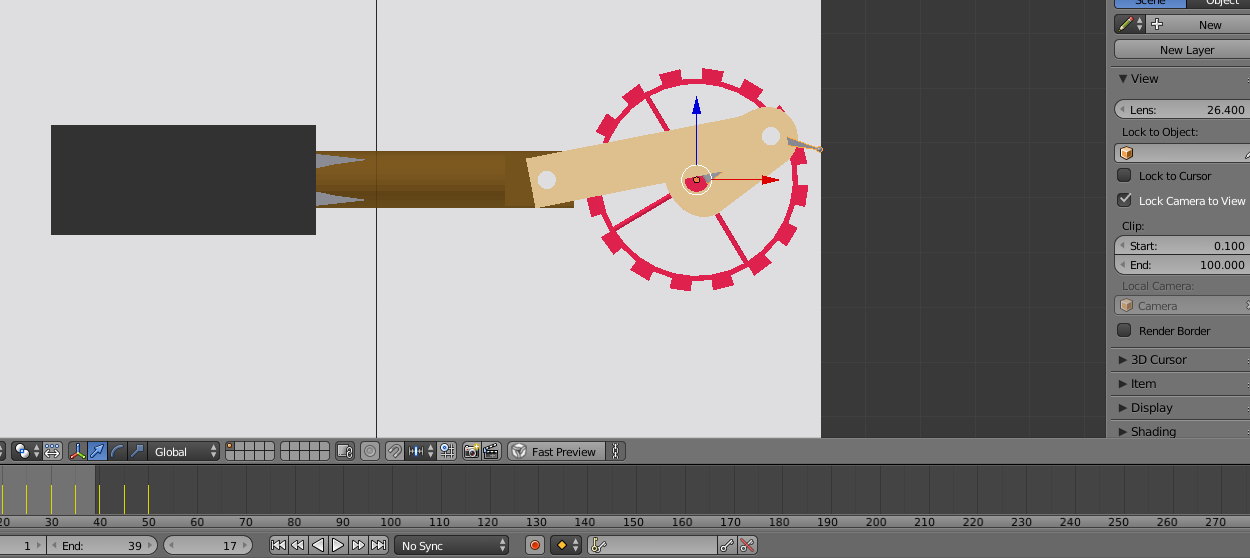This screenshot has width=1250, height=558.
Task: Click the snap magnet icon
Action: (395, 452)
